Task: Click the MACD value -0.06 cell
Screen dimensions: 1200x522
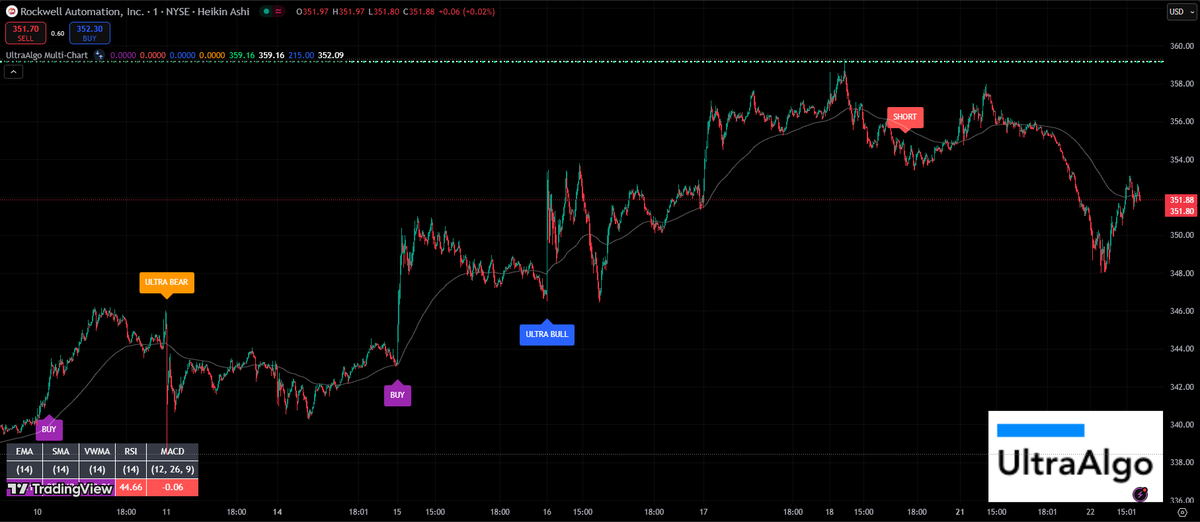Action: (173, 487)
